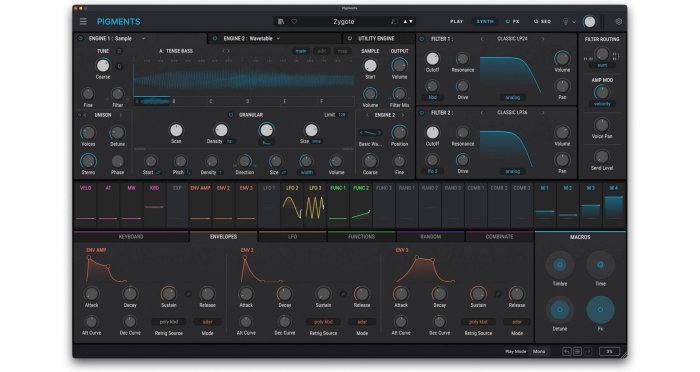Open Filter 1 'analog' mode dropdown

[512, 97]
